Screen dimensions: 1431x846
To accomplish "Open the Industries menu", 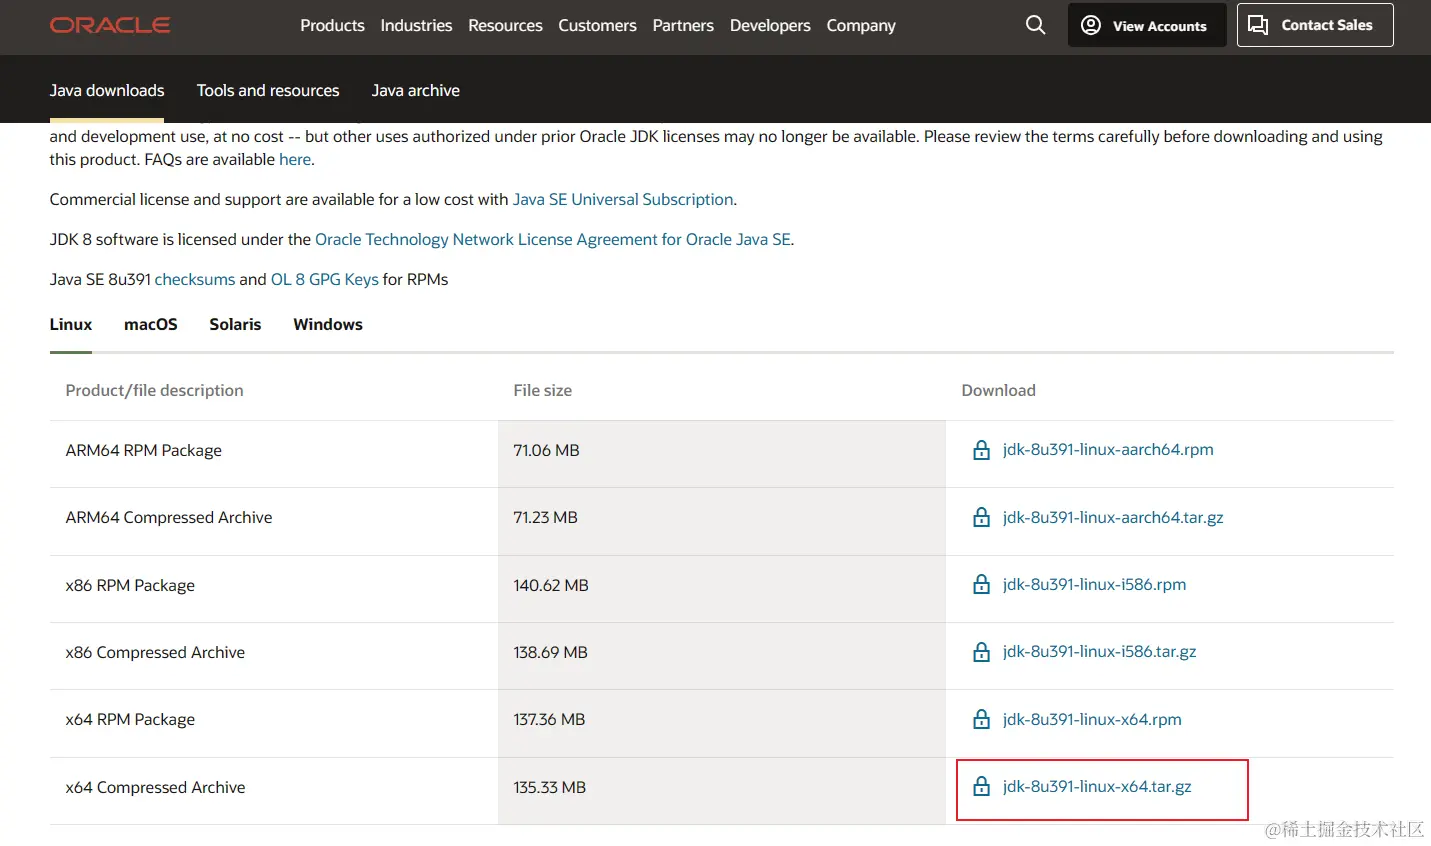I will pyautogui.click(x=416, y=25).
